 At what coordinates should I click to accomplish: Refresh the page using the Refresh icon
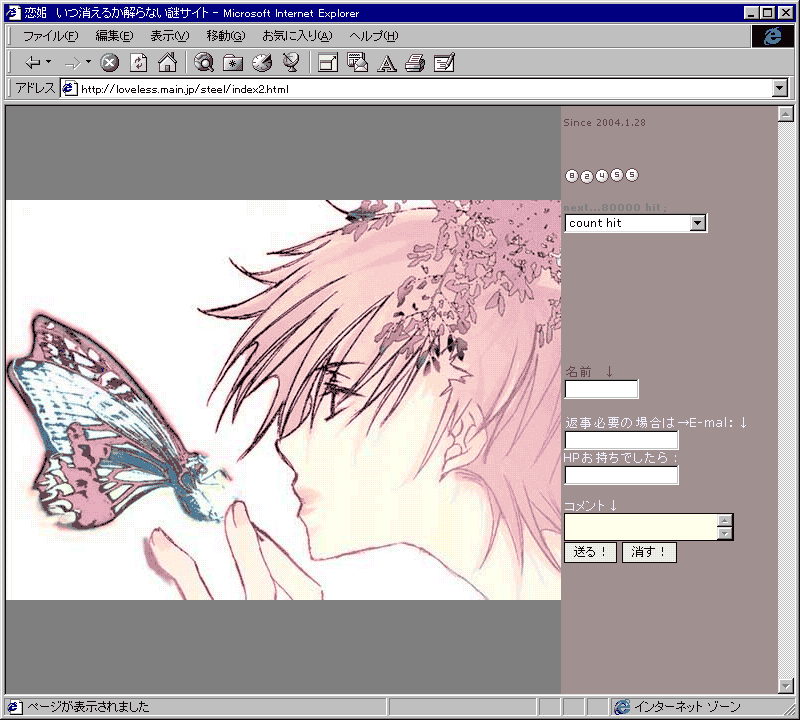tap(138, 63)
